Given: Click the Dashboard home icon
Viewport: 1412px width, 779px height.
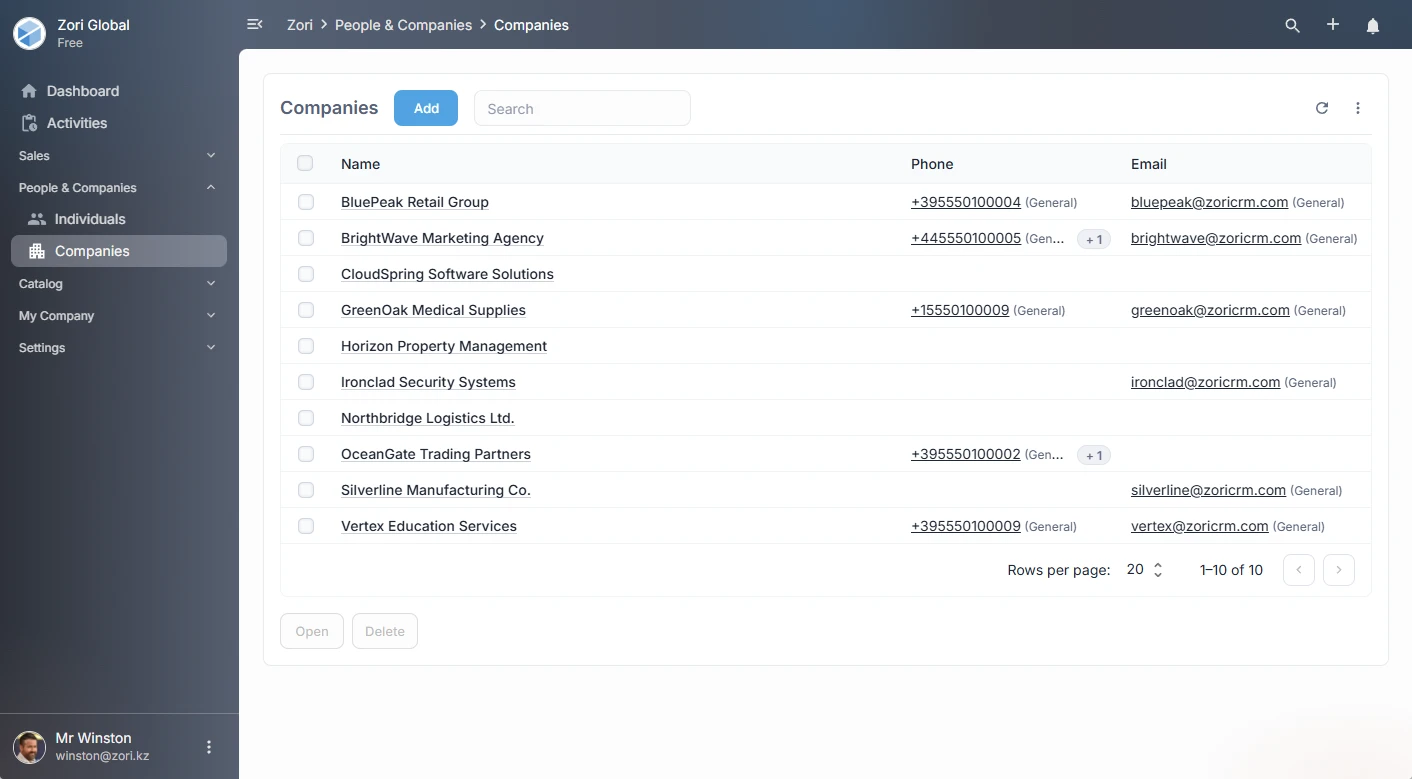Looking at the screenshot, I should point(29,91).
